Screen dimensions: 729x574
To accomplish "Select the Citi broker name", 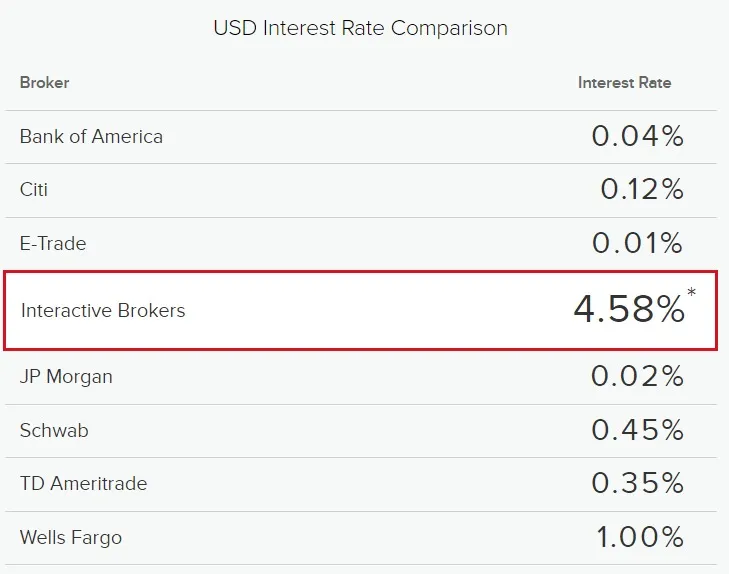I will [34, 190].
